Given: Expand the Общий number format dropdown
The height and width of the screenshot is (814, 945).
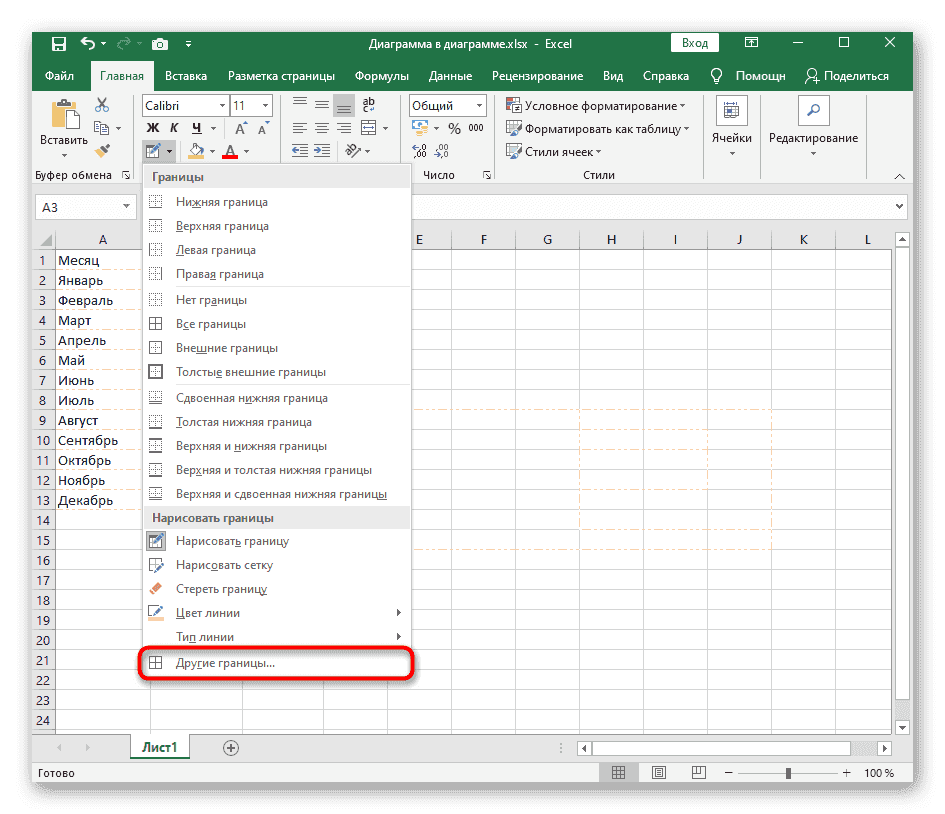Looking at the screenshot, I should pos(480,106).
